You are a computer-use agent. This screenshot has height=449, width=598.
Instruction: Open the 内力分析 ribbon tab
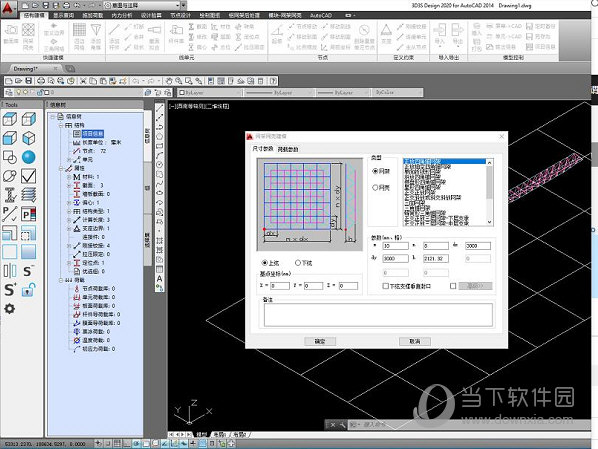(x=122, y=15)
